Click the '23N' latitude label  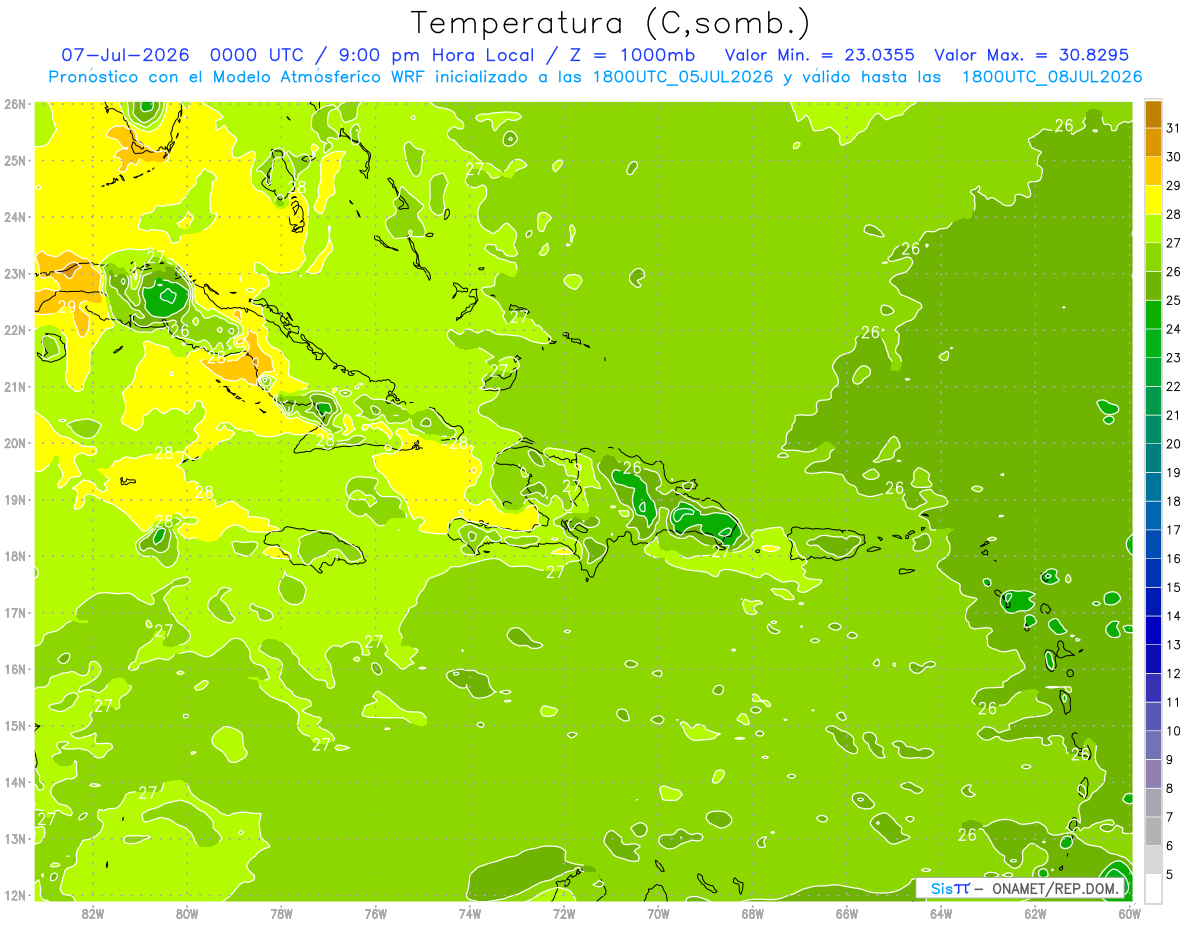(x=15, y=273)
